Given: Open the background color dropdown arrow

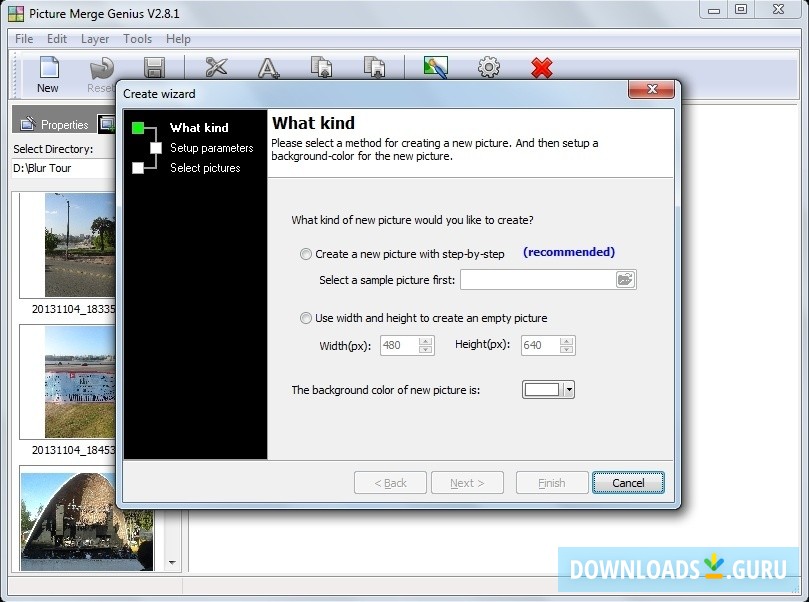Looking at the screenshot, I should click(x=568, y=390).
